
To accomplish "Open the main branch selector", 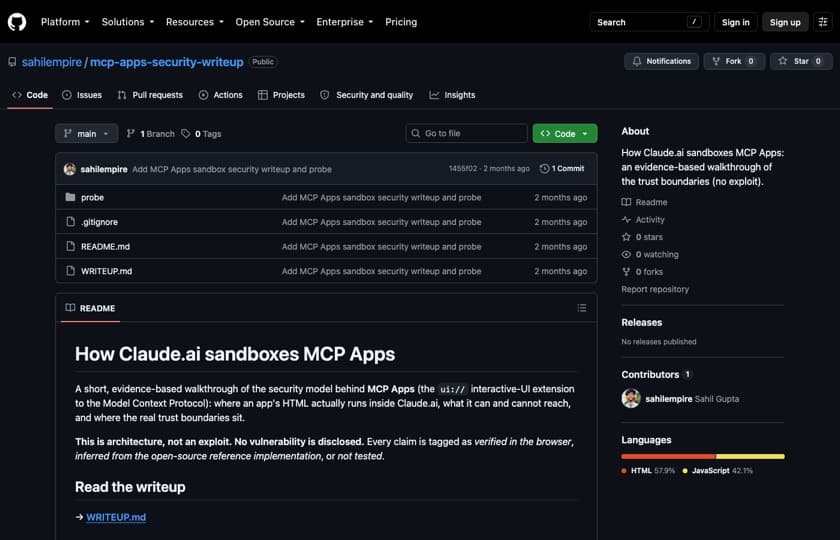I will coord(86,133).
